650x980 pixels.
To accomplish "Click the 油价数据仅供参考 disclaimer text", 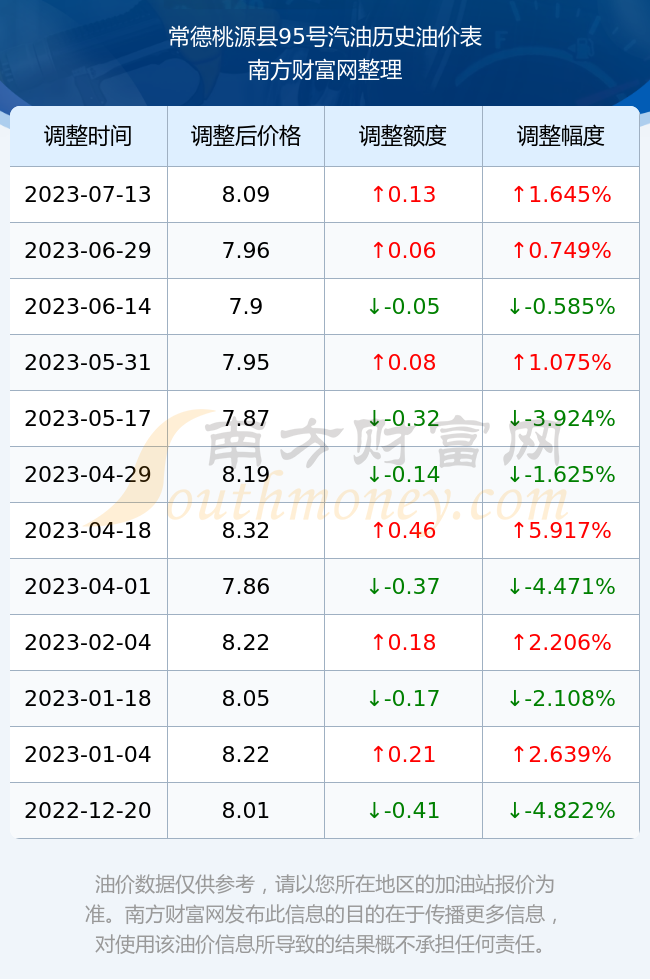I will 175,884.
